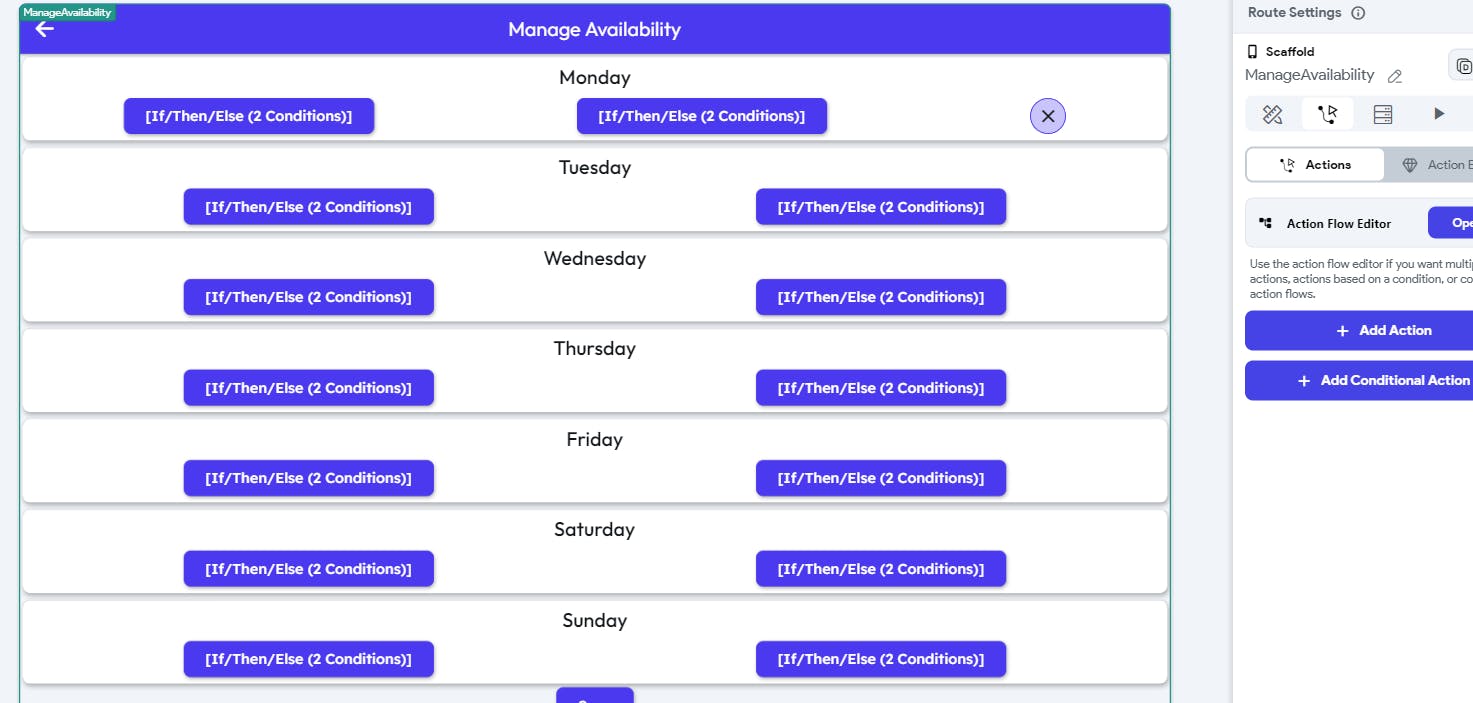Click the Sunday day label
Image resolution: width=1473 pixels, height=703 pixels.
[594, 620]
